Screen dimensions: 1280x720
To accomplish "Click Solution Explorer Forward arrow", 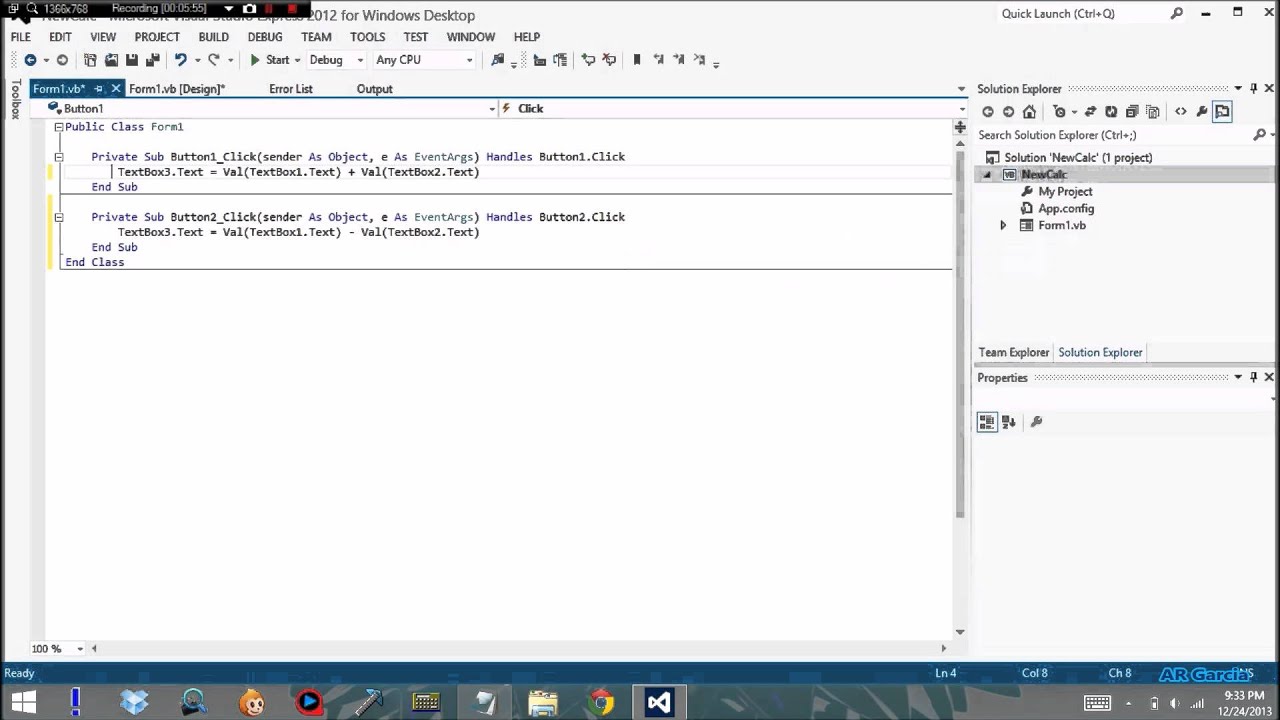I will (x=1008, y=112).
